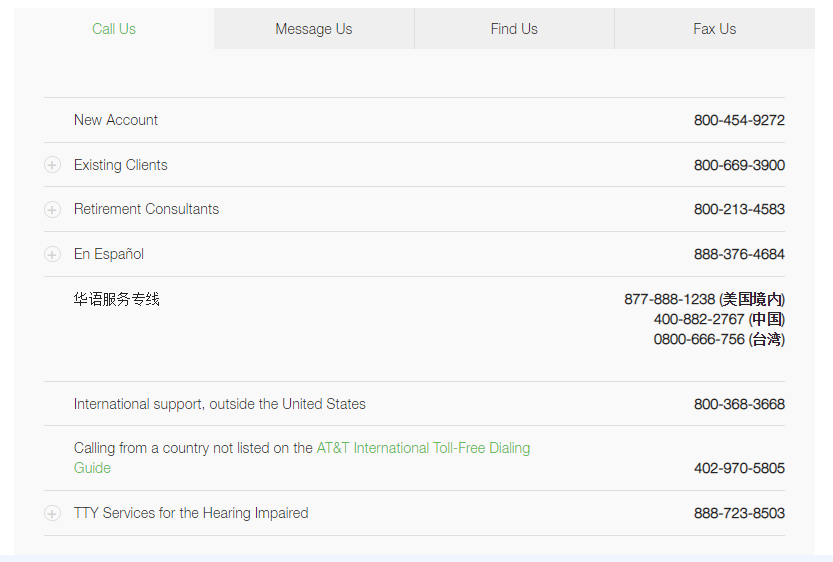Select the Call Us tab
Screen dimensions: 833x562
click(x=114, y=29)
